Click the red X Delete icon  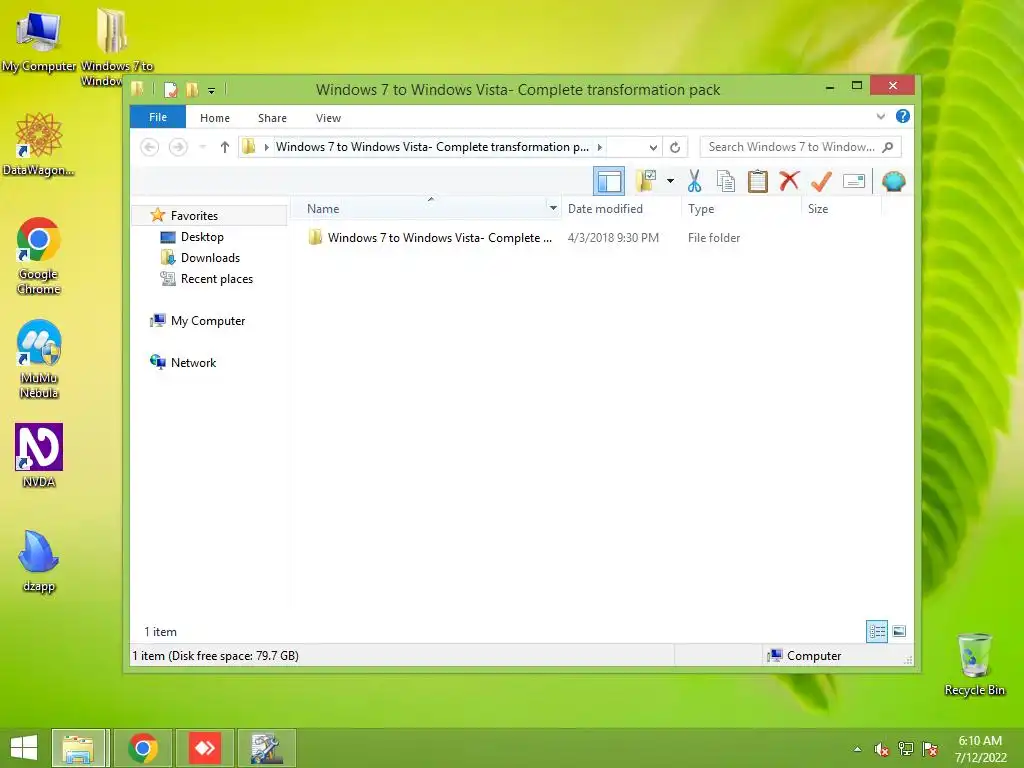point(789,180)
